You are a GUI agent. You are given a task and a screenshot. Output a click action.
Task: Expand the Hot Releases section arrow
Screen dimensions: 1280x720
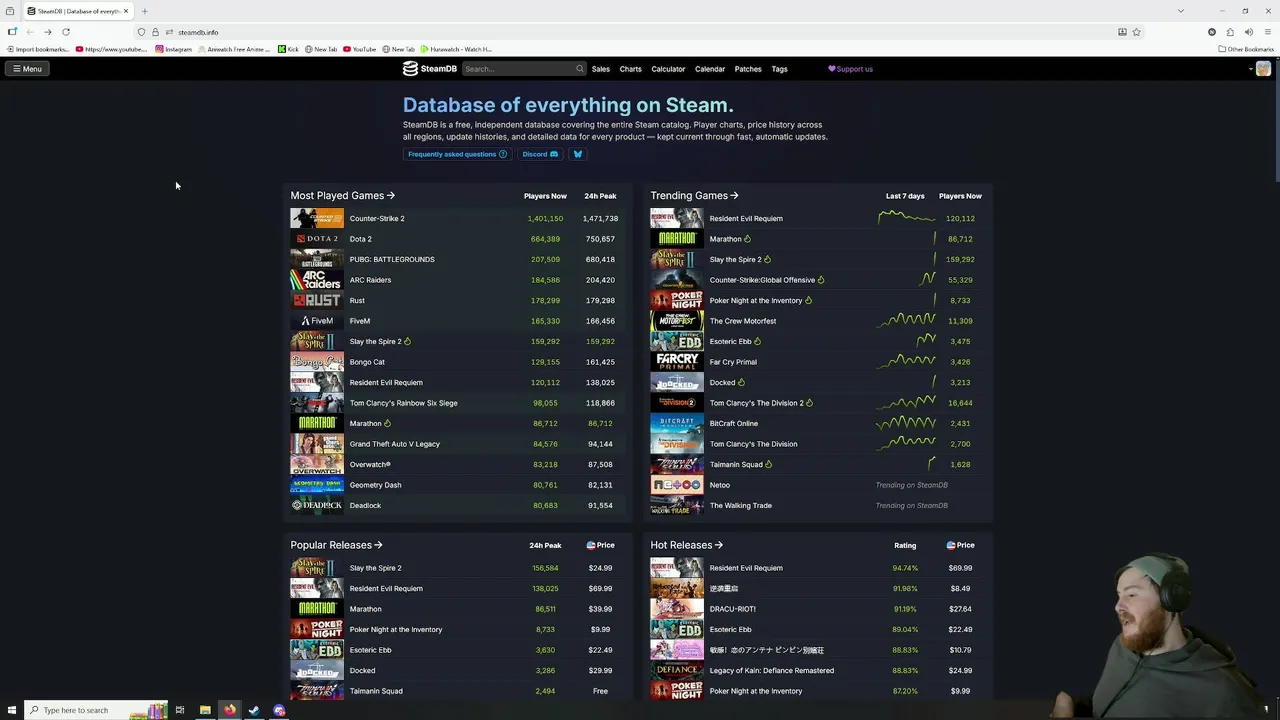(x=718, y=545)
